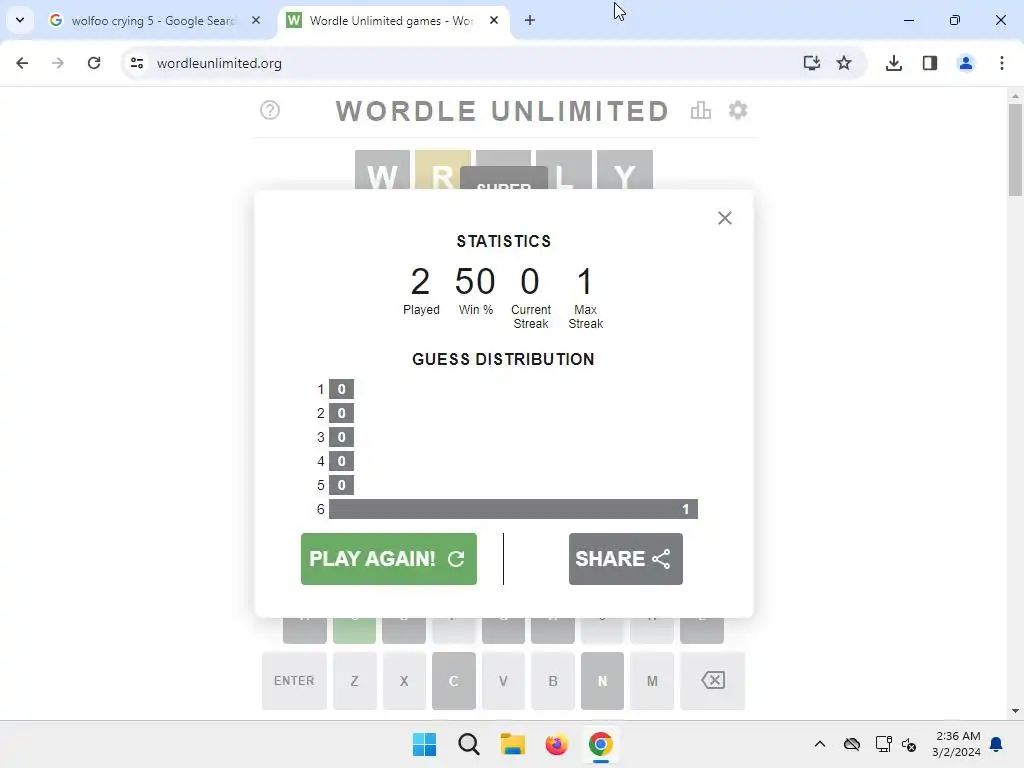Click the OneDrive cloud tray icon
Viewport: 1024px width, 768px height.
(852, 744)
